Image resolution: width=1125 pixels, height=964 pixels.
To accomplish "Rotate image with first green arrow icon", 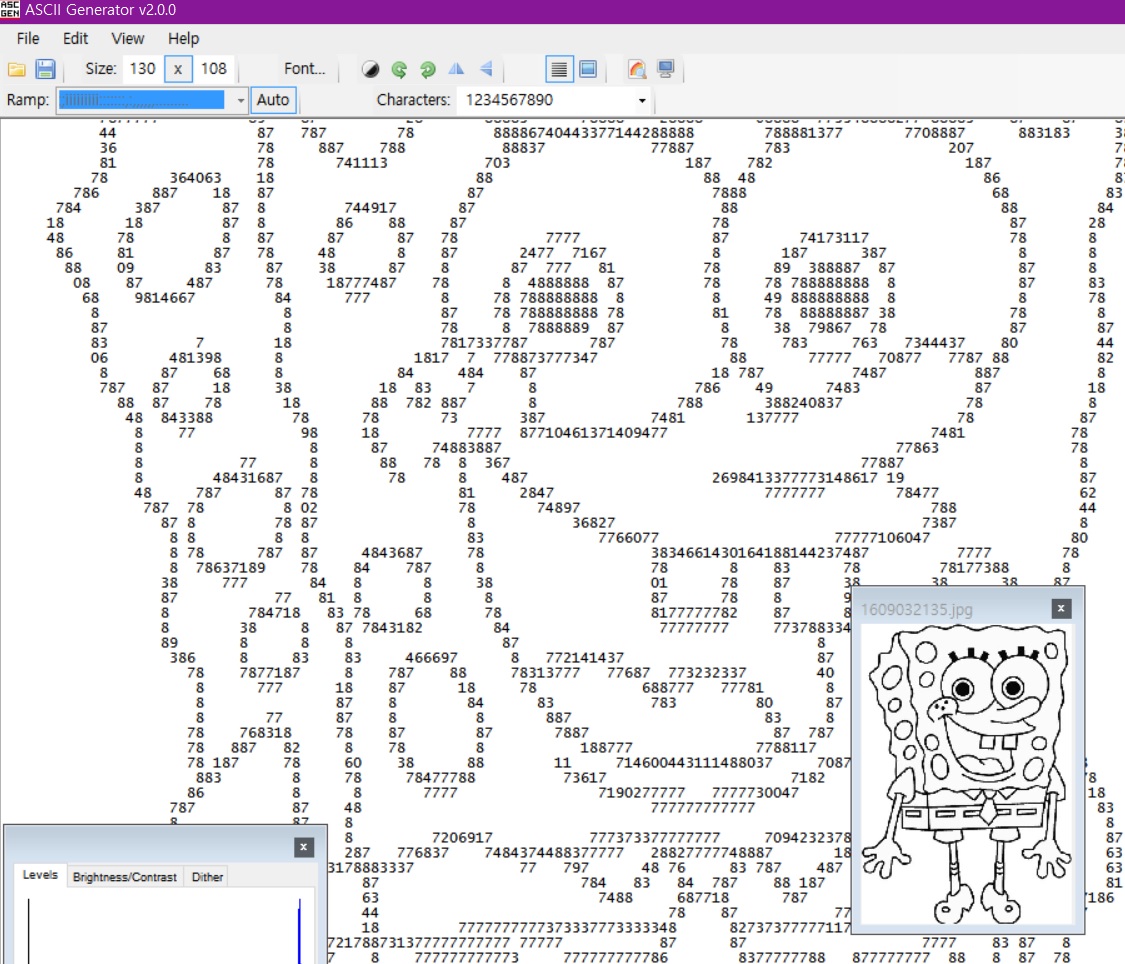I will pyautogui.click(x=399, y=69).
